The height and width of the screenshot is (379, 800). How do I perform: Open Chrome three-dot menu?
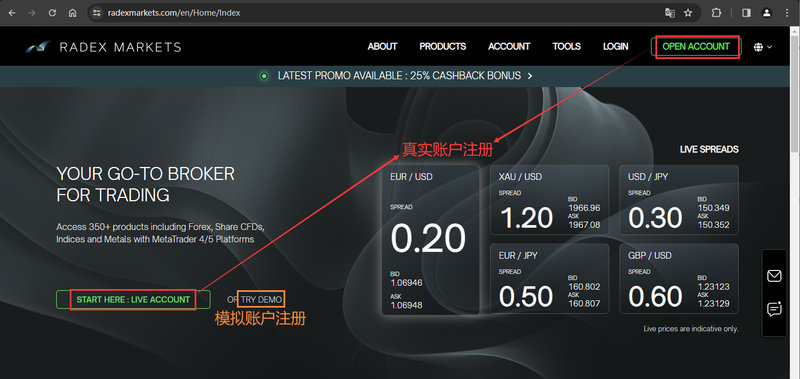click(x=787, y=13)
